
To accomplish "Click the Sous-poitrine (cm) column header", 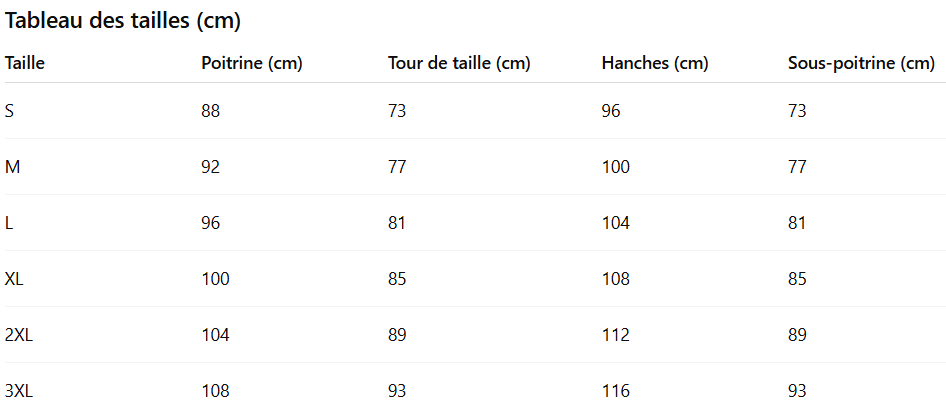I will [x=861, y=63].
